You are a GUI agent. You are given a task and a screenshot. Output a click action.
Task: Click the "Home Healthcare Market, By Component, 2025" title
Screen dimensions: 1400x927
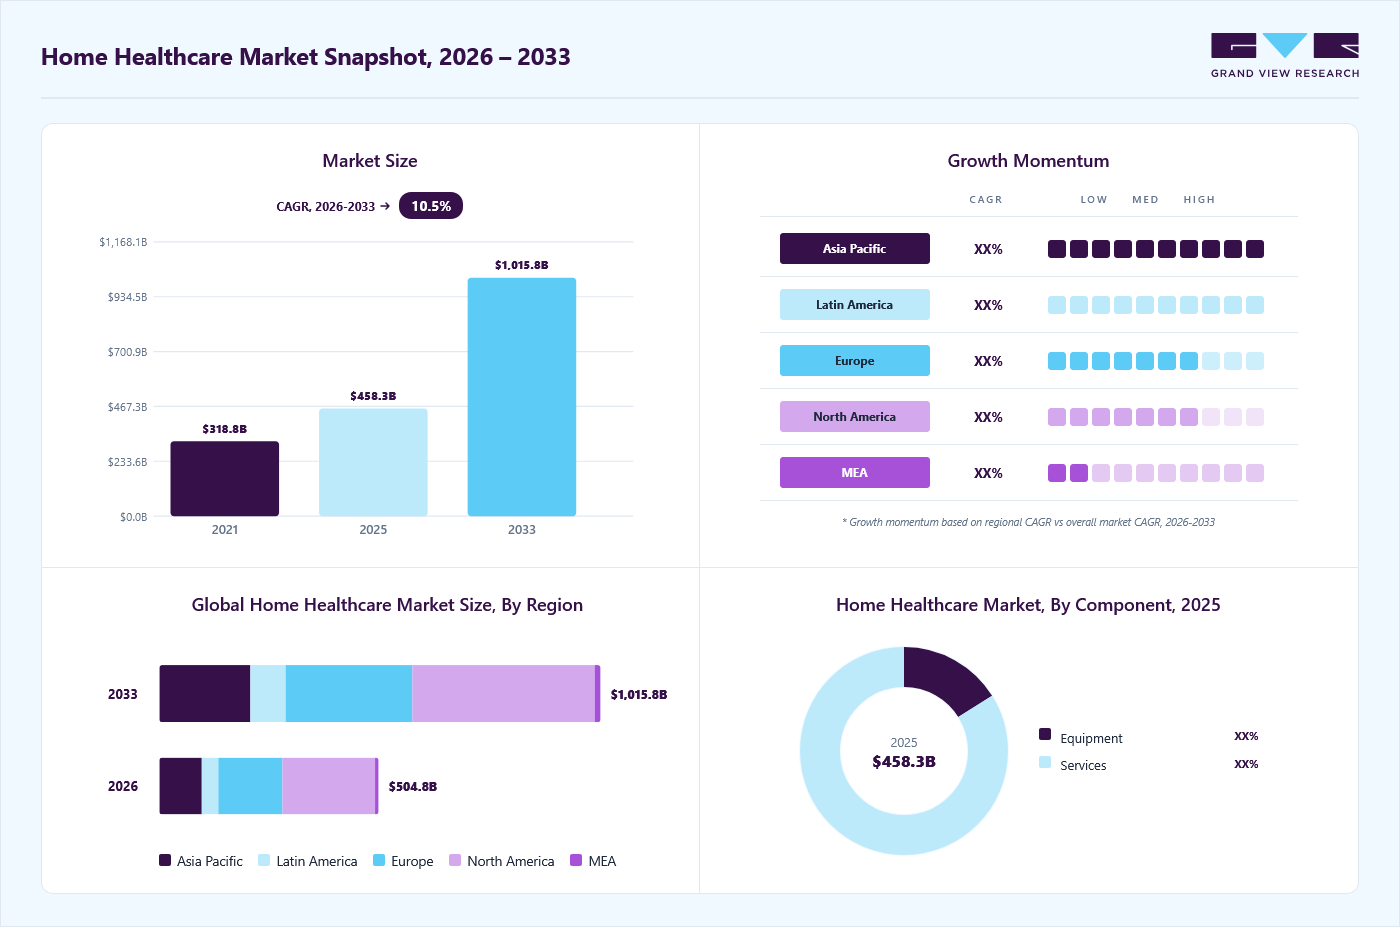[x=1028, y=605]
